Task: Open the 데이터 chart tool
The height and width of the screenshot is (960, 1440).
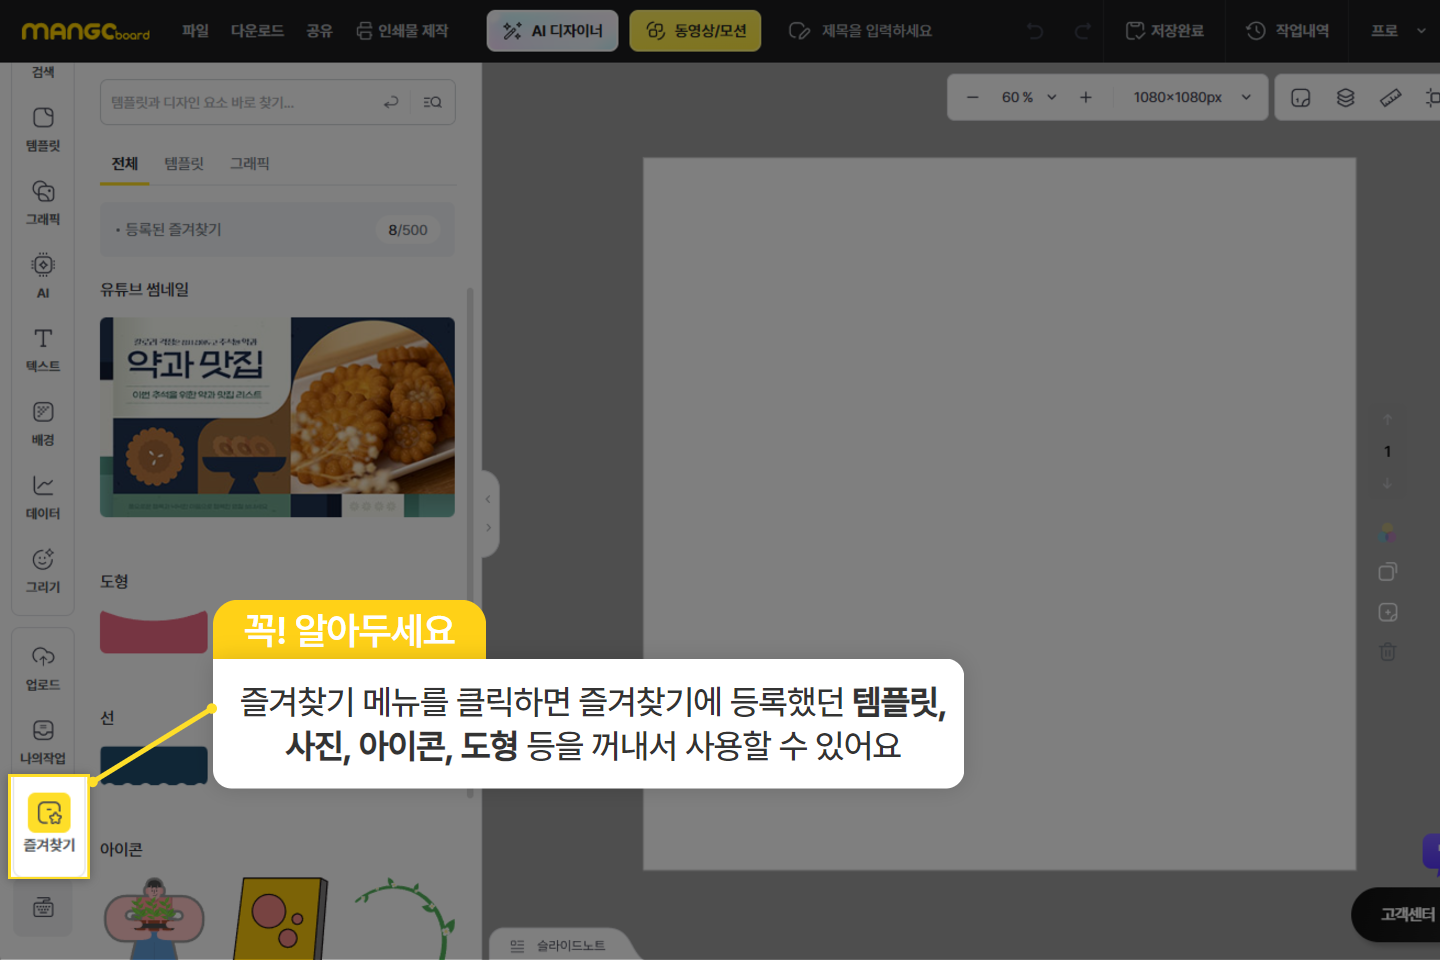Action: (x=43, y=497)
